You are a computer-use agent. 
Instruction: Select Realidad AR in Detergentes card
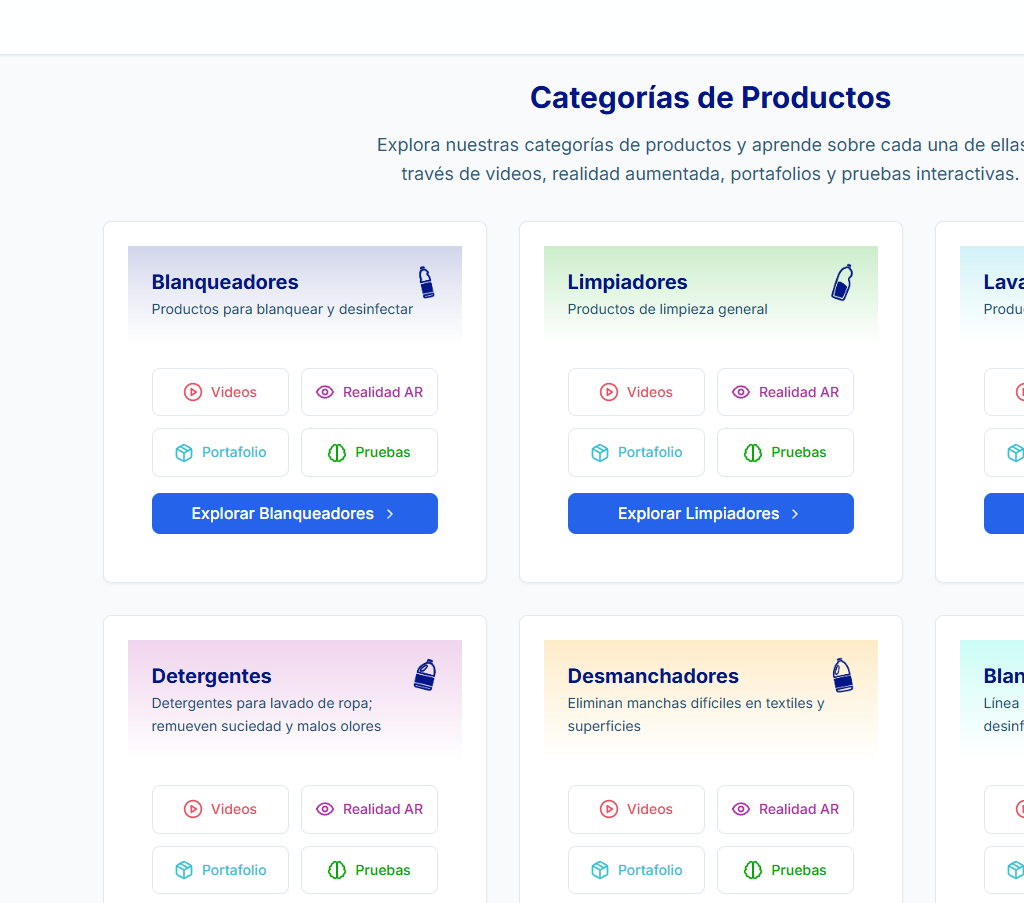point(369,809)
